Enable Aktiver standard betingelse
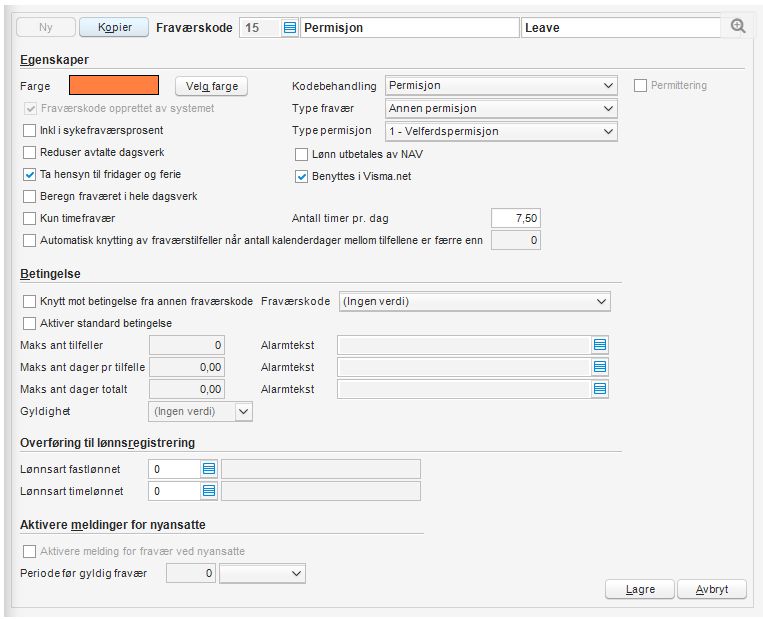Image resolution: width=763 pixels, height=619 pixels. tap(30, 324)
